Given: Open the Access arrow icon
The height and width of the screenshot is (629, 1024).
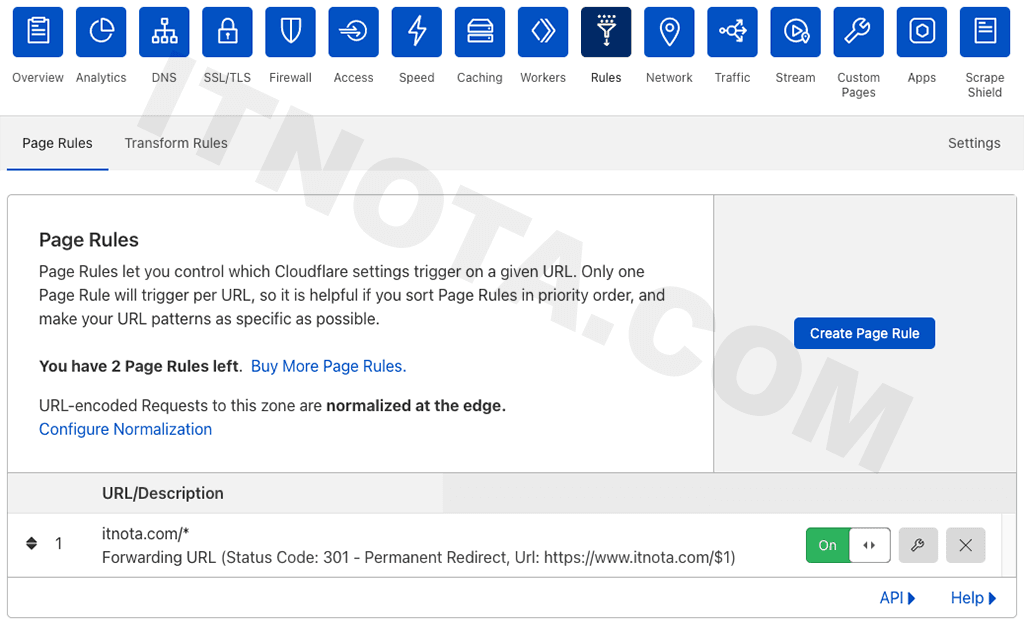Looking at the screenshot, I should (x=353, y=32).
